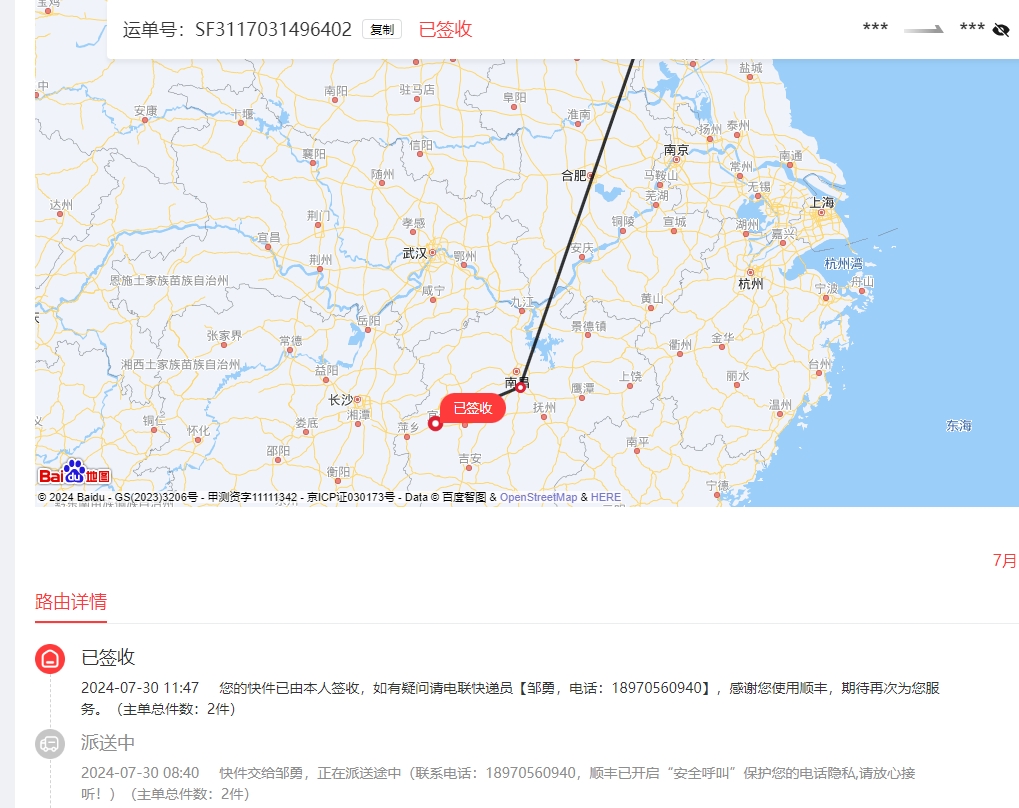Click the 合肥 city label on the map

coord(574,176)
